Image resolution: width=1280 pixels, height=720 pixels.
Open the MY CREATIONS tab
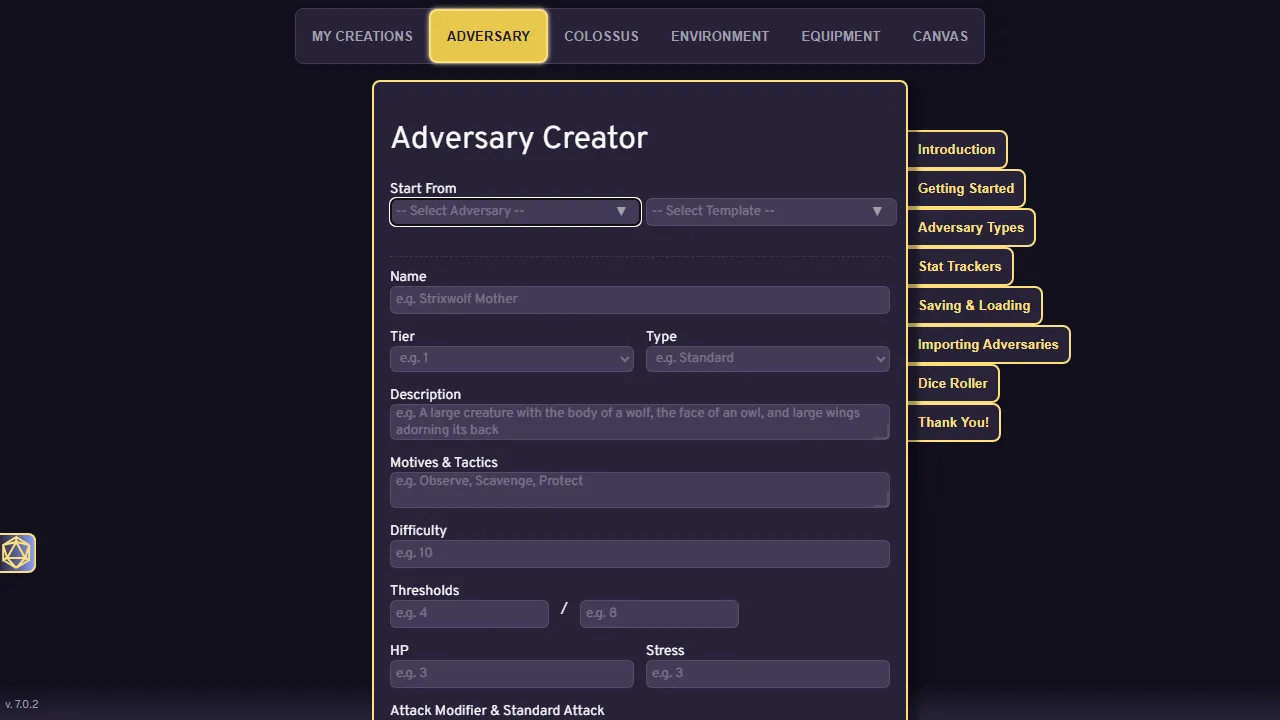tap(362, 36)
